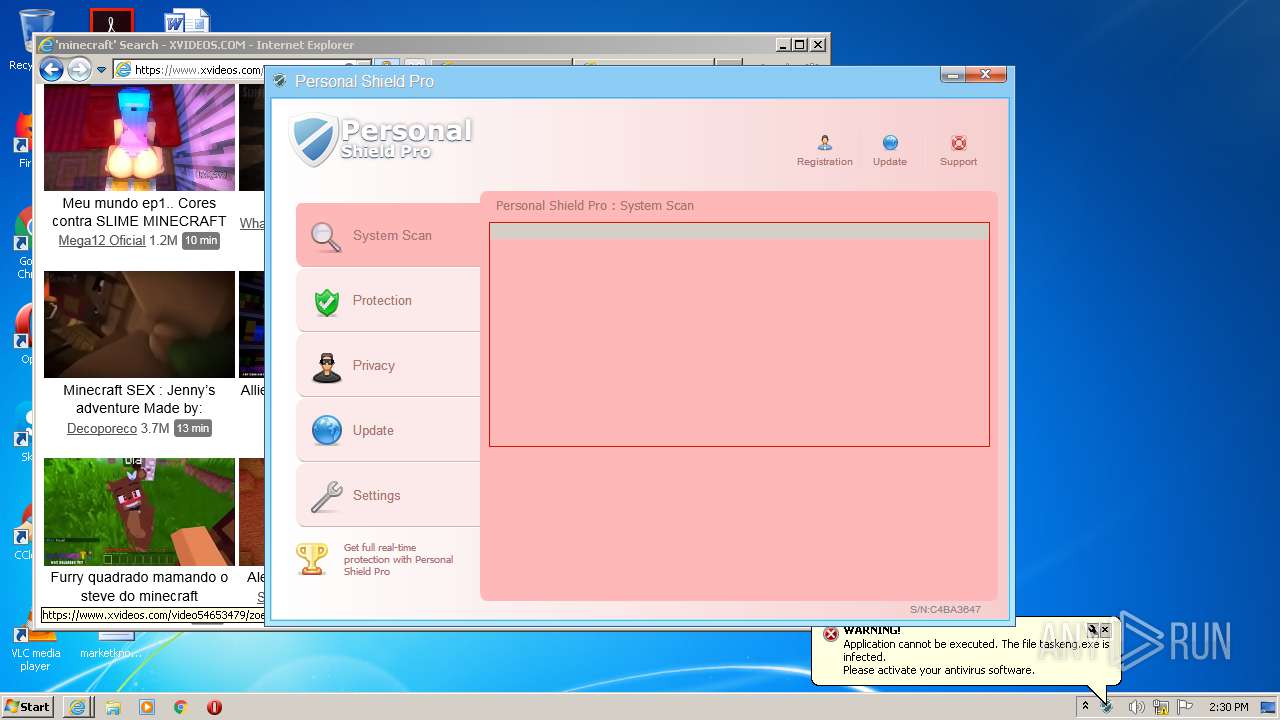Click the '13 min' duration badge
Viewport: 1280px width, 720px height.
click(x=192, y=428)
